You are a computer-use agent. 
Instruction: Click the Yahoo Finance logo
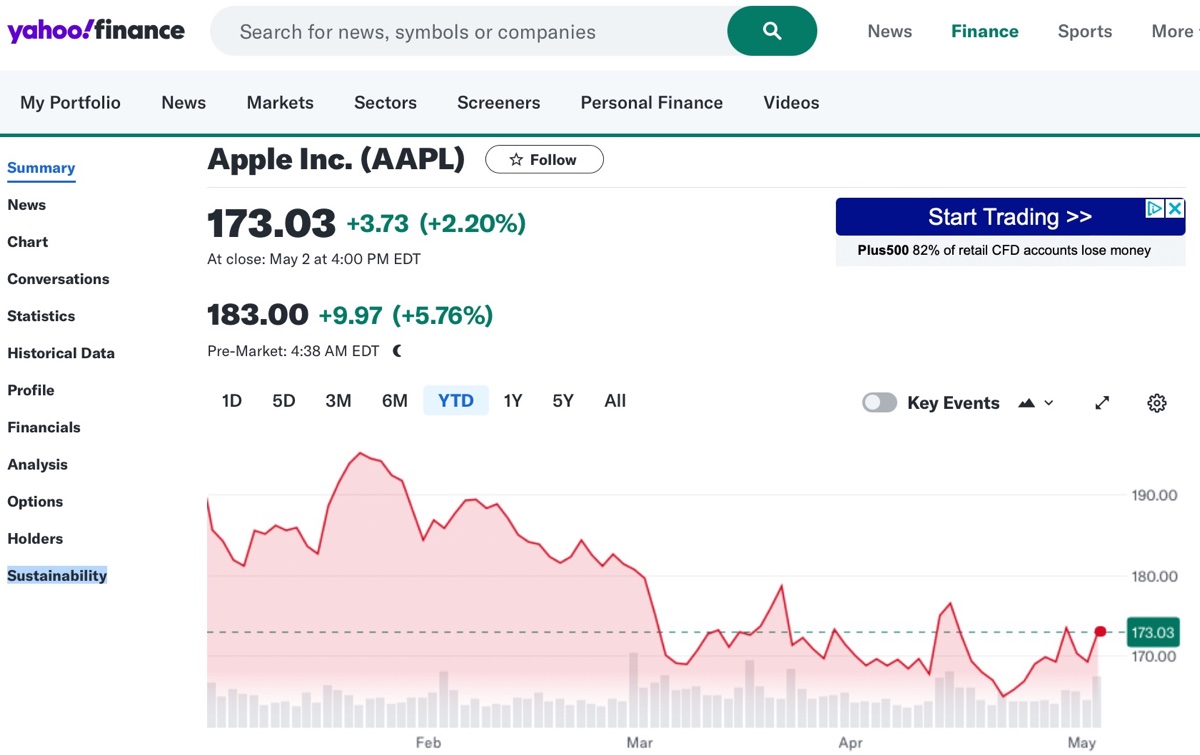coord(96,31)
